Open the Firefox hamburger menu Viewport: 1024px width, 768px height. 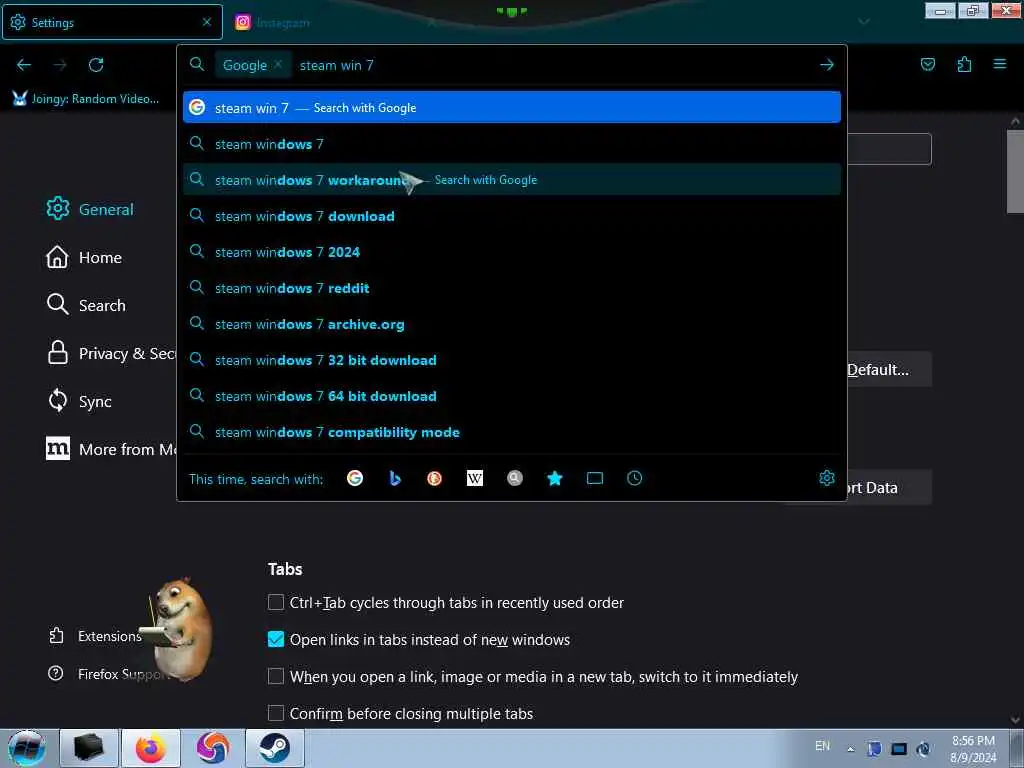tap(1000, 64)
